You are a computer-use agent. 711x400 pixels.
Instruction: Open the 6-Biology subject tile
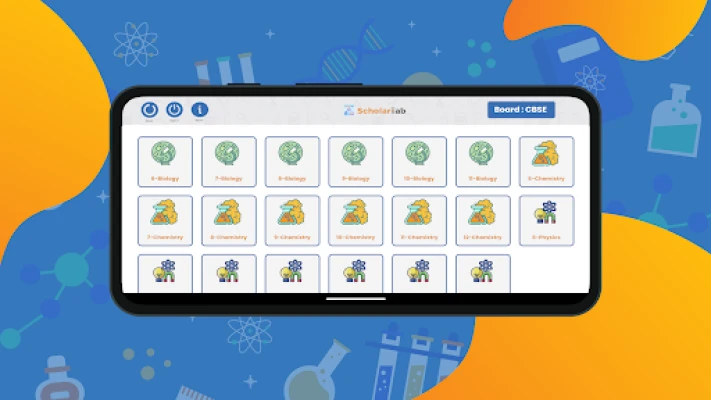pyautogui.click(x=165, y=161)
